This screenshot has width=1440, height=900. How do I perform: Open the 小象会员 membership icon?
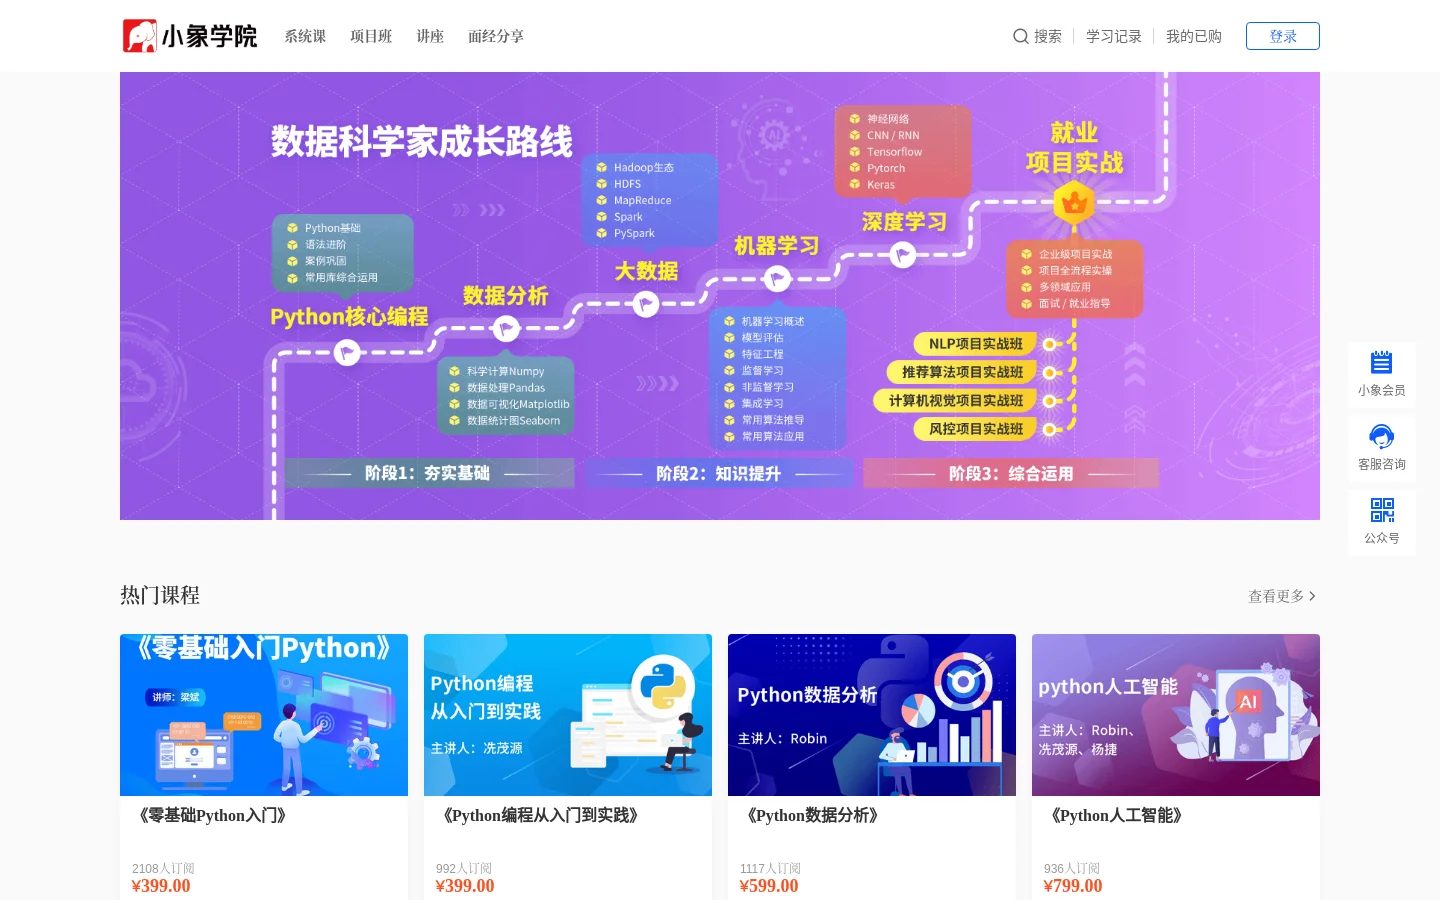[1382, 361]
